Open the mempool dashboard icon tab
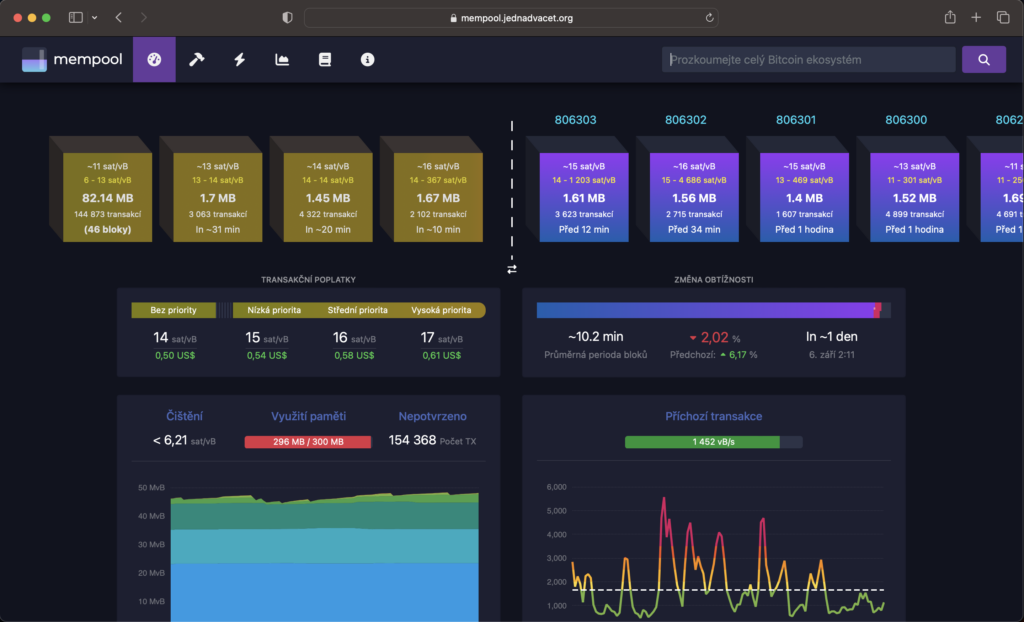This screenshot has height=622, width=1024. [154, 59]
